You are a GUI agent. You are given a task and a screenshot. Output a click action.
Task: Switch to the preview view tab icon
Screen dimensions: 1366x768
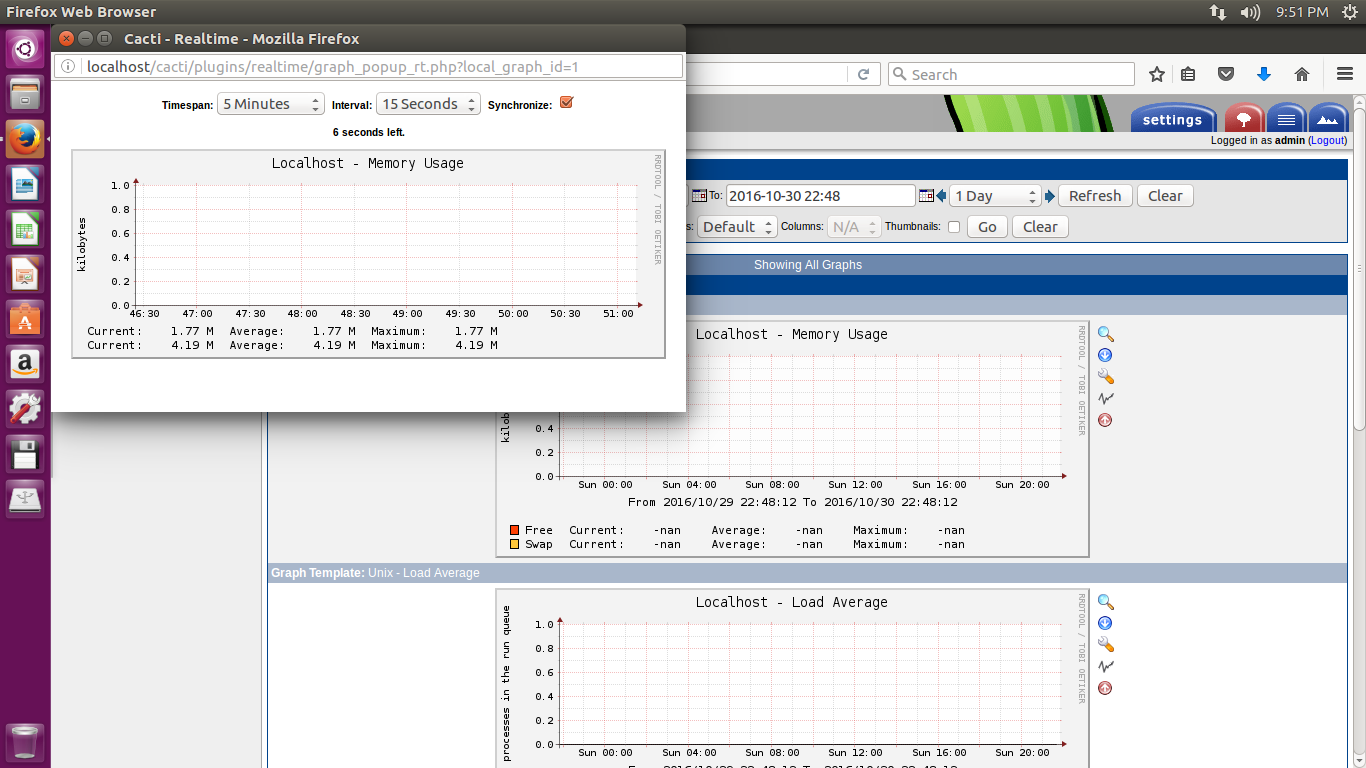pyautogui.click(x=1328, y=118)
